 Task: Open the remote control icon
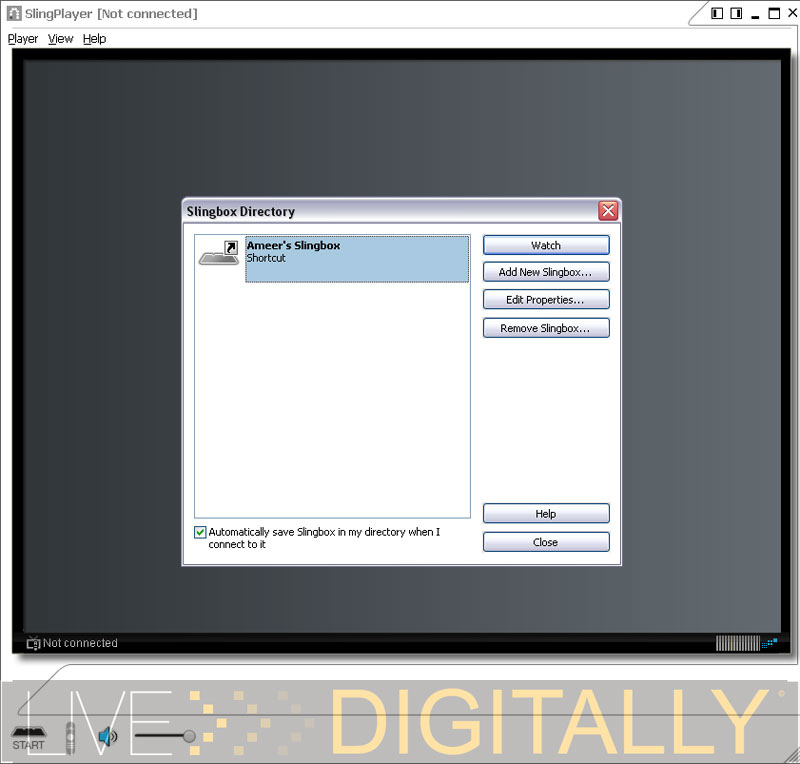coord(70,738)
